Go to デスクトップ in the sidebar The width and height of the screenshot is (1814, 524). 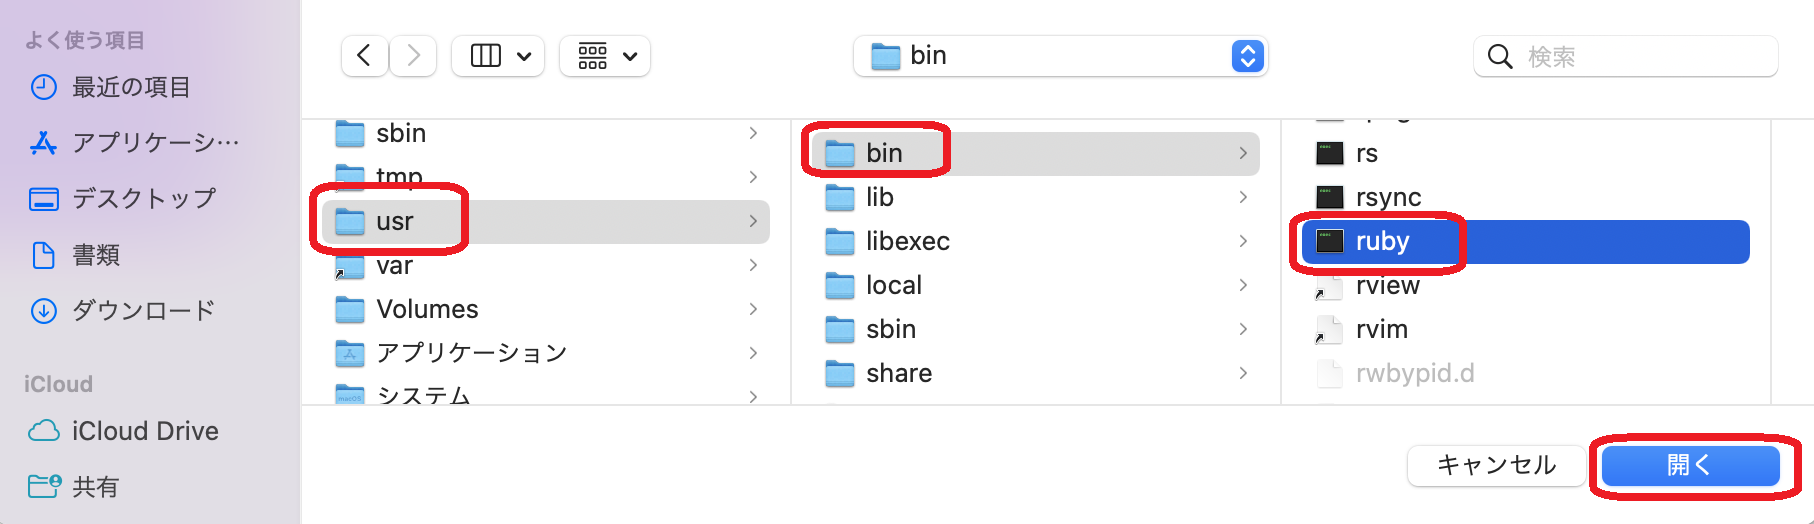(x=143, y=199)
